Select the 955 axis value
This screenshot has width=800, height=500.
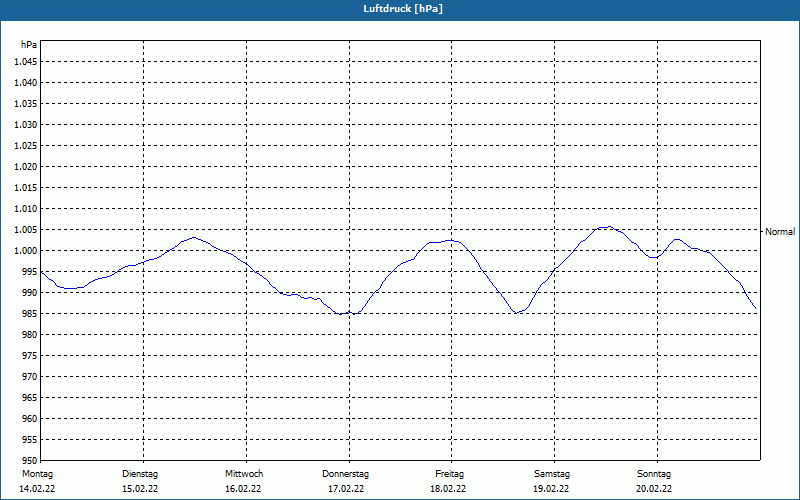pos(30,439)
